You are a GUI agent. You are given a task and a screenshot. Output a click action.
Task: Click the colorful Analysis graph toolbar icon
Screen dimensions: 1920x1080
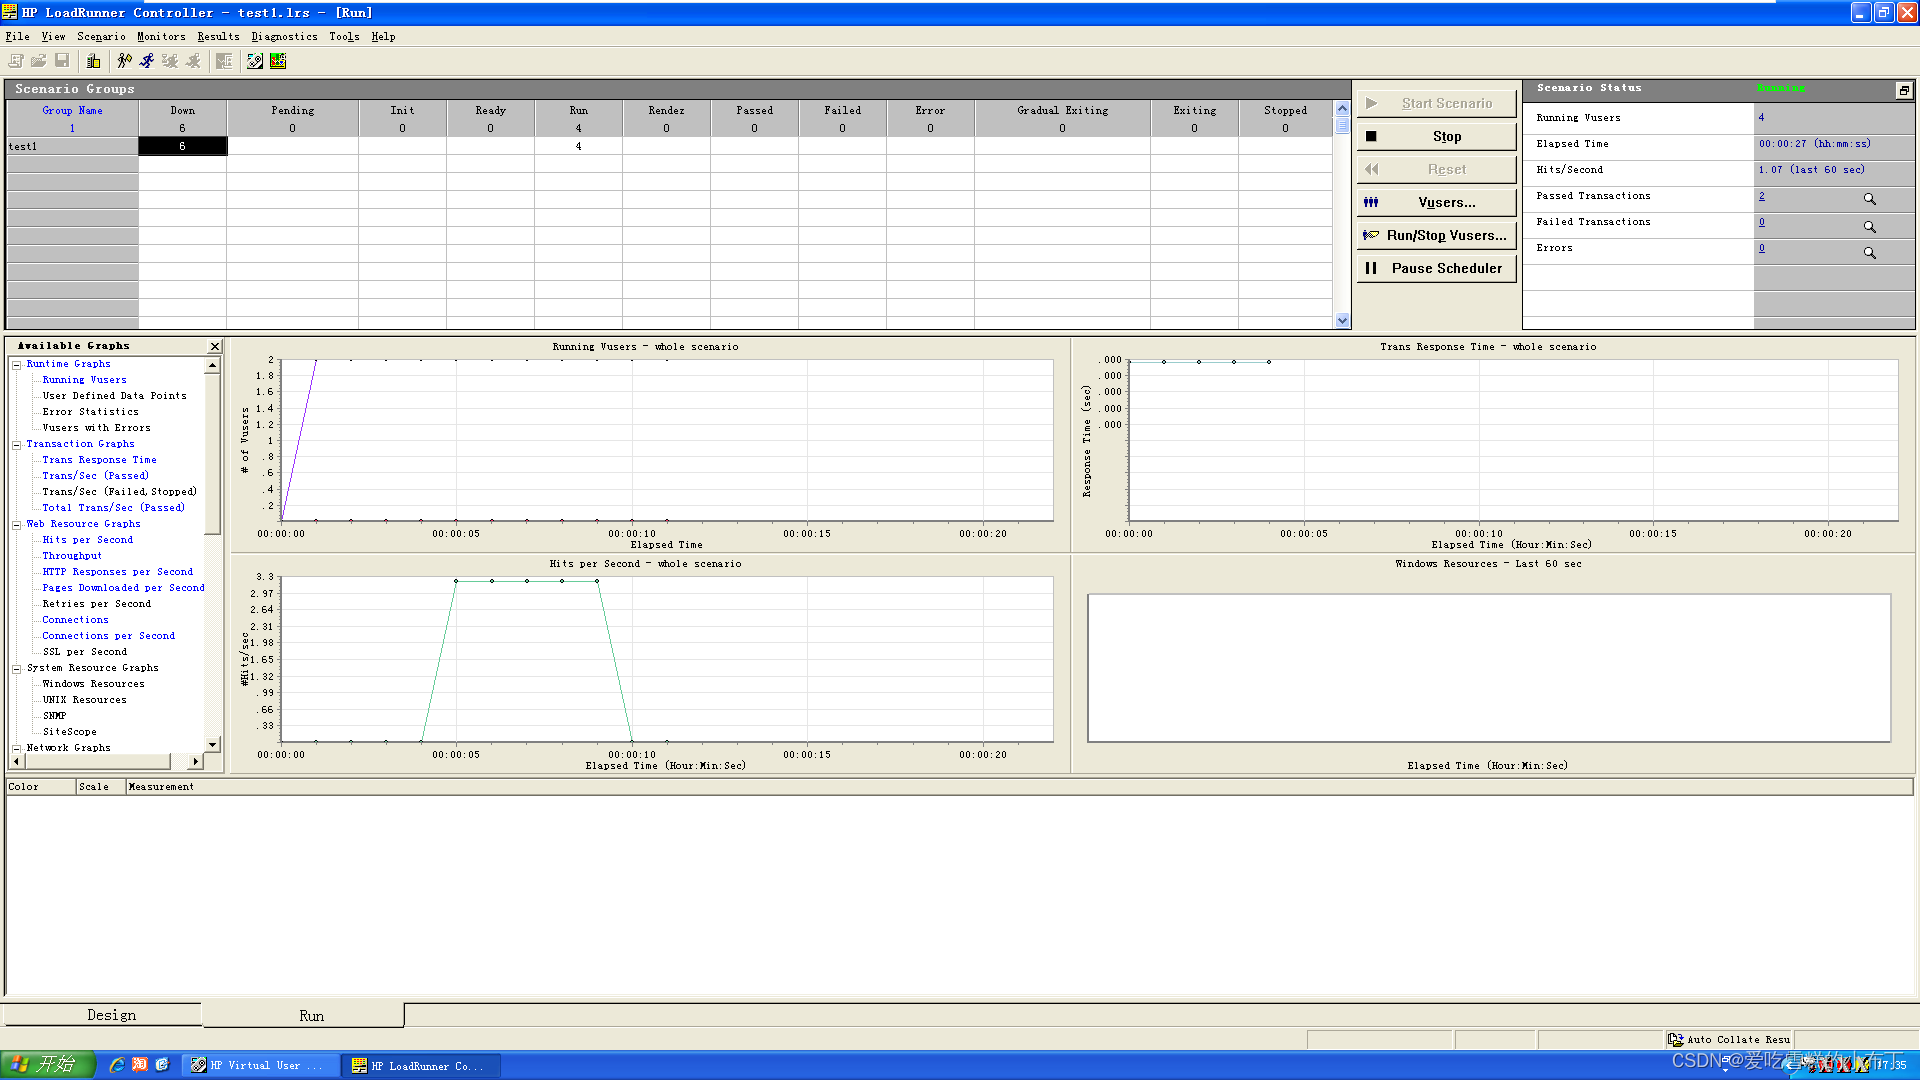click(x=278, y=61)
